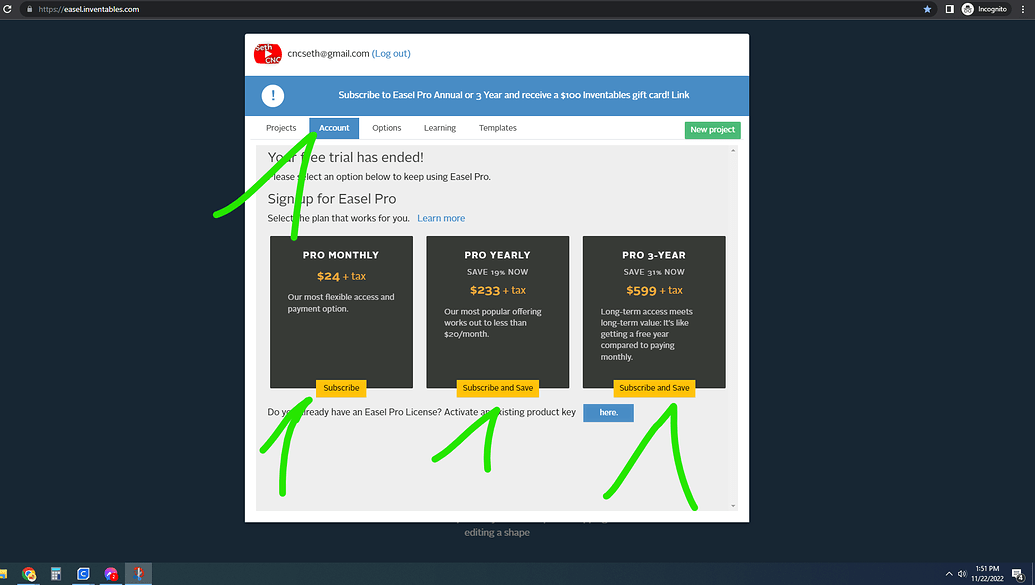Switch to the Projects tab
The width and height of the screenshot is (1035, 585).
tap(281, 127)
